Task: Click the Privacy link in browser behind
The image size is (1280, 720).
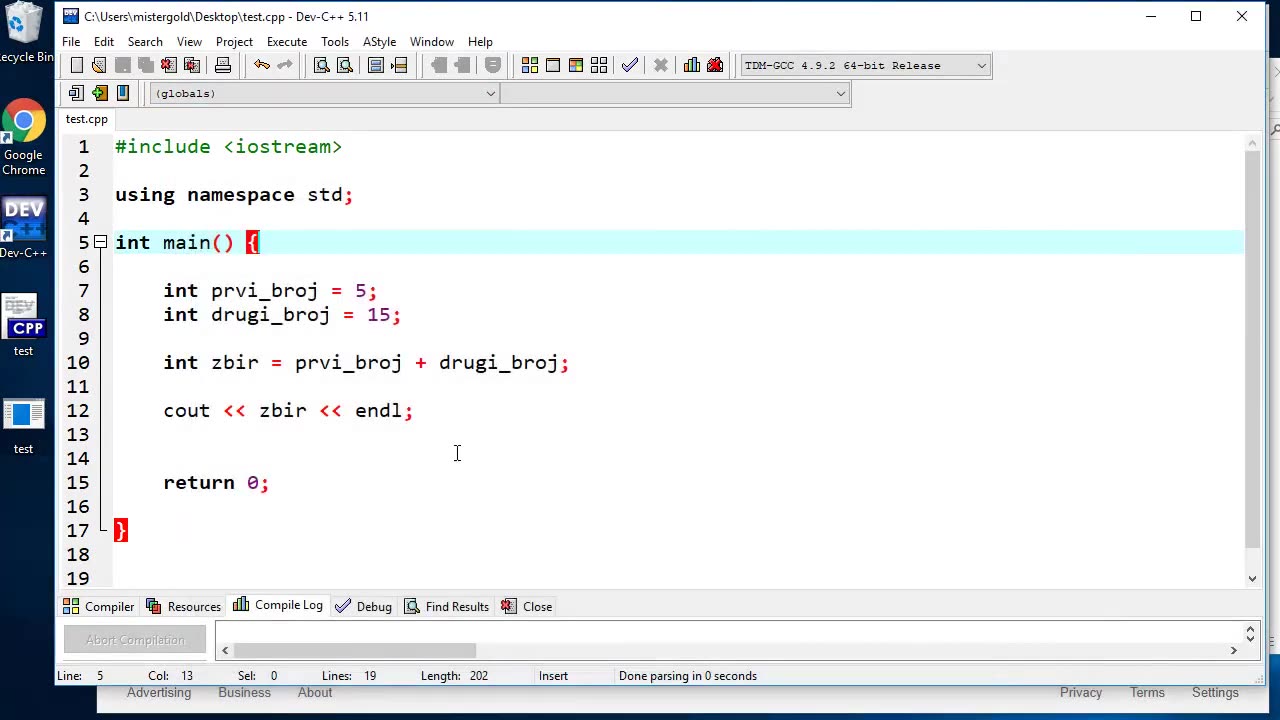Action: 1081,693
